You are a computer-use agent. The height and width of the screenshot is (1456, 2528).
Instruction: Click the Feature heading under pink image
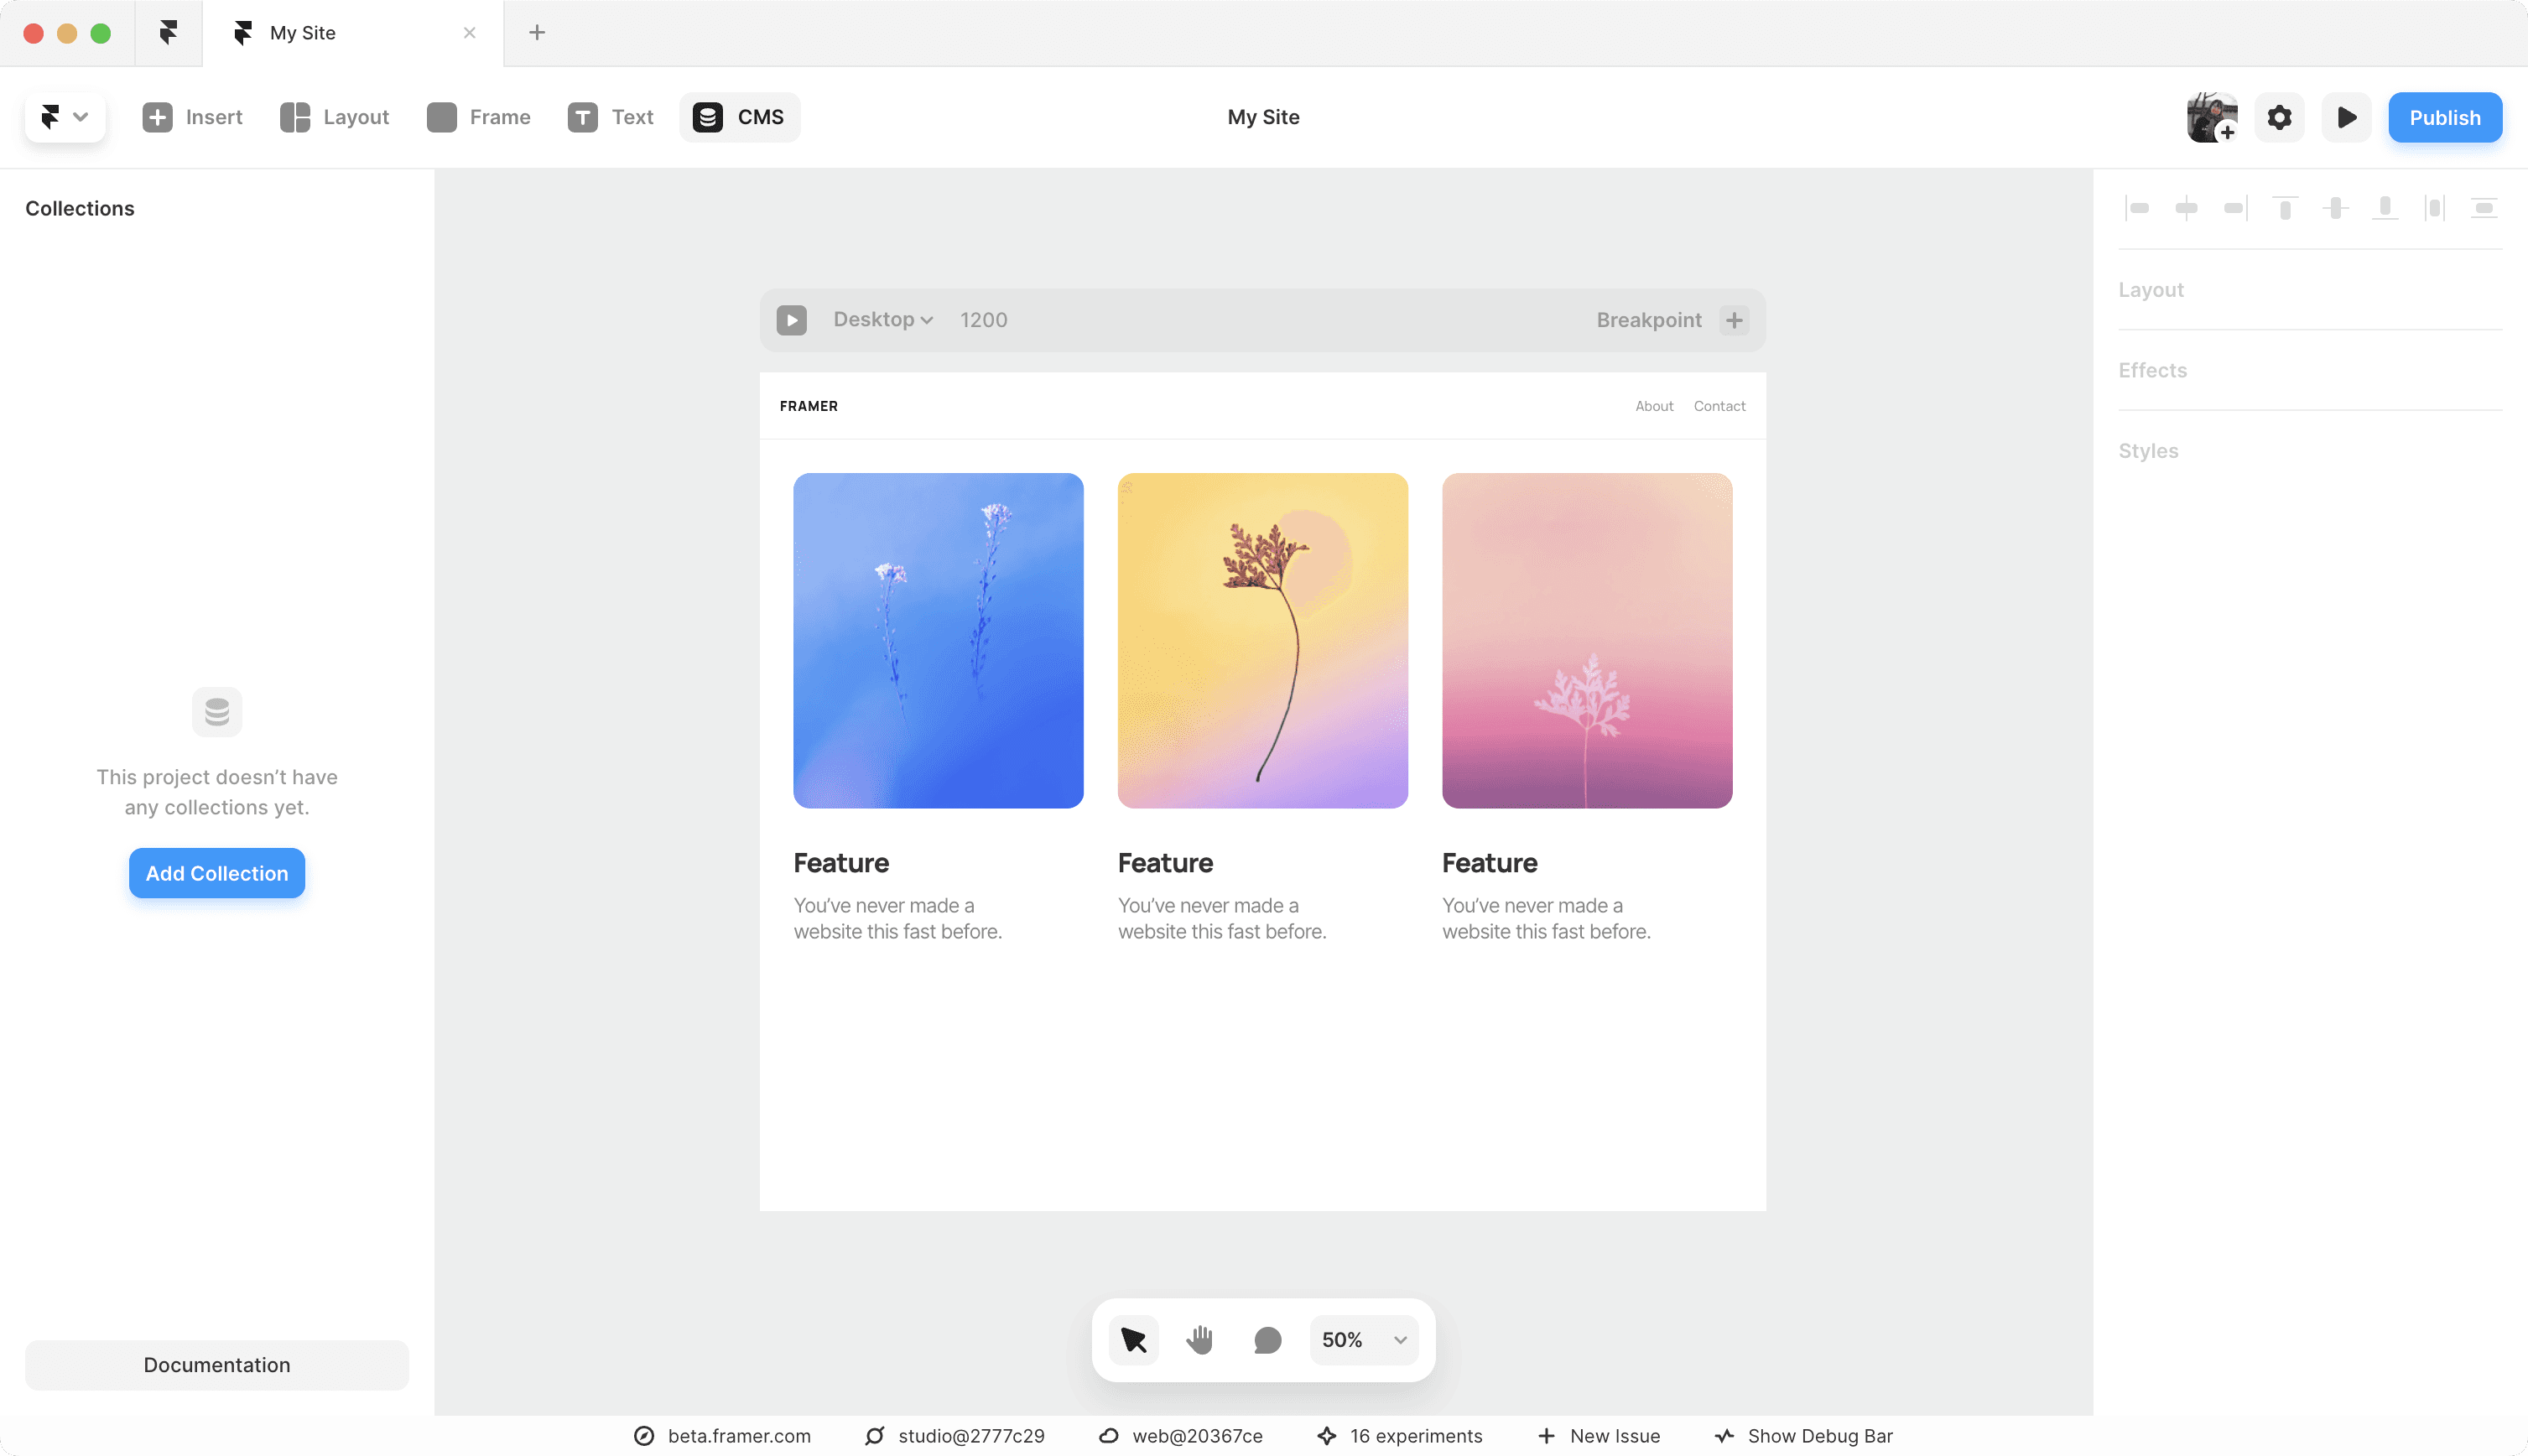pos(1489,863)
